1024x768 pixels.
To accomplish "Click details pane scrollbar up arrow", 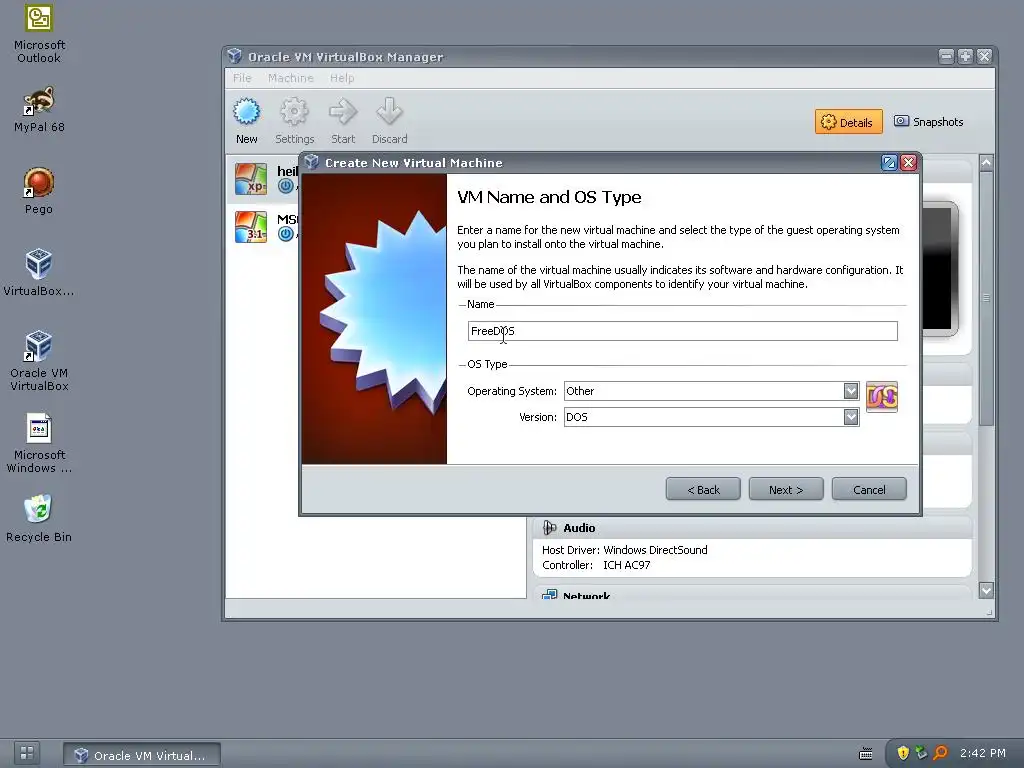I will (986, 162).
